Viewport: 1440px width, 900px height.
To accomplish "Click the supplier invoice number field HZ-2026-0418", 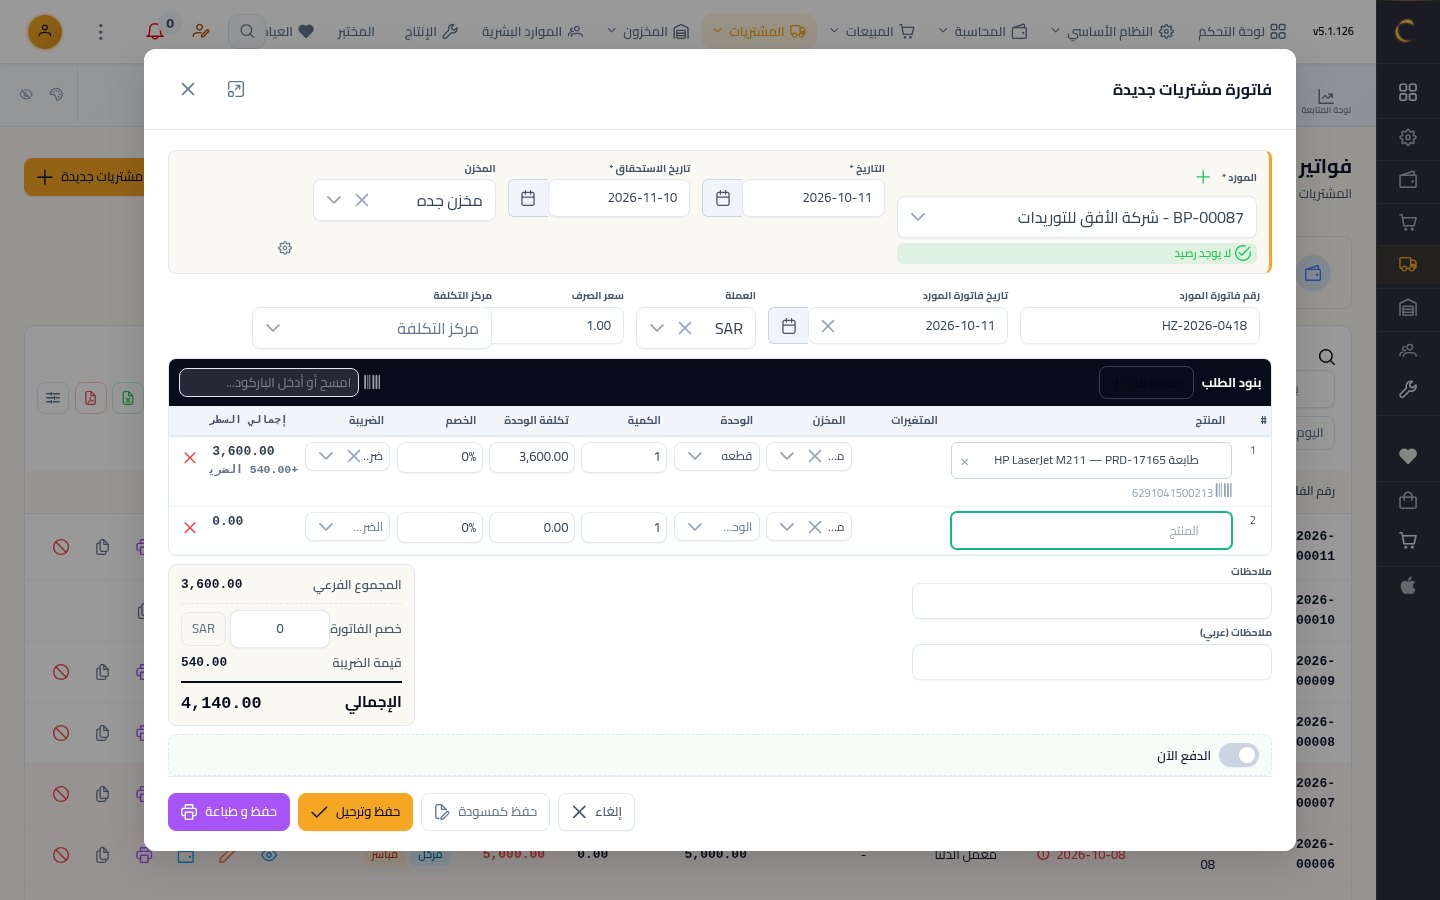I will point(1140,326).
